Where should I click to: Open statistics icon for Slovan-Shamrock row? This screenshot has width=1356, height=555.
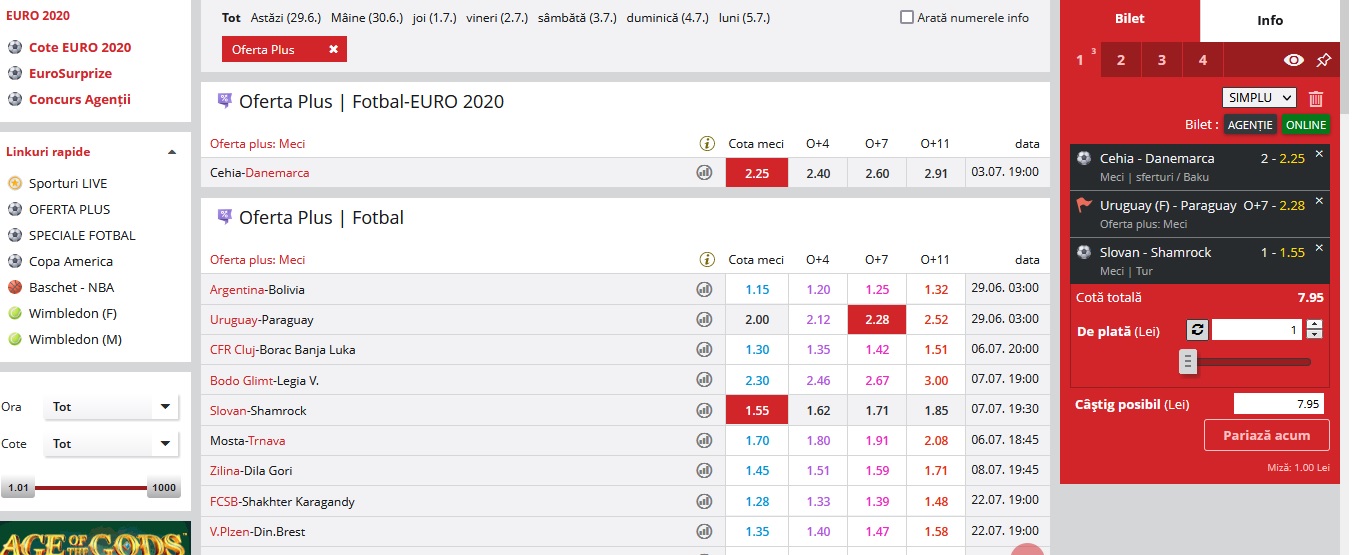pyautogui.click(x=705, y=410)
